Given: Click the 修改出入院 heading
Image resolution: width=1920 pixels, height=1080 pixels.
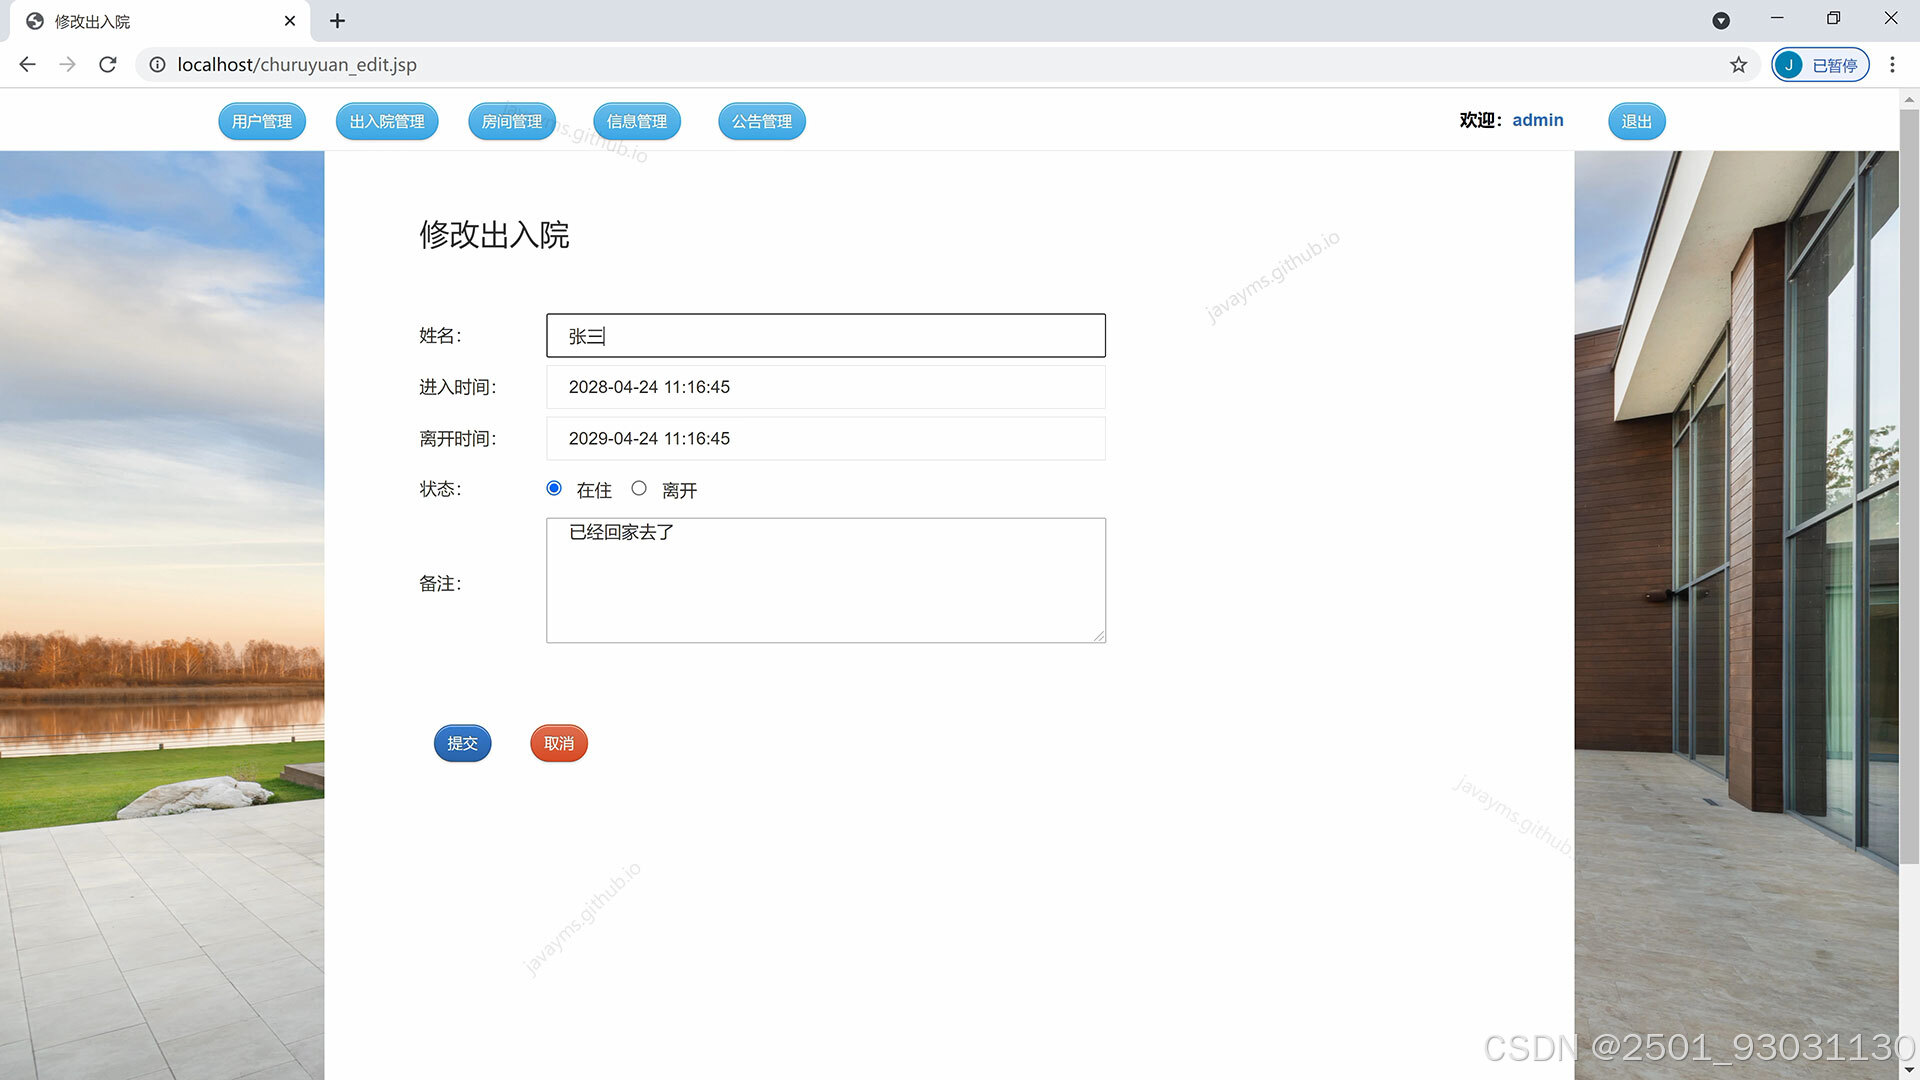Looking at the screenshot, I should click(x=494, y=235).
